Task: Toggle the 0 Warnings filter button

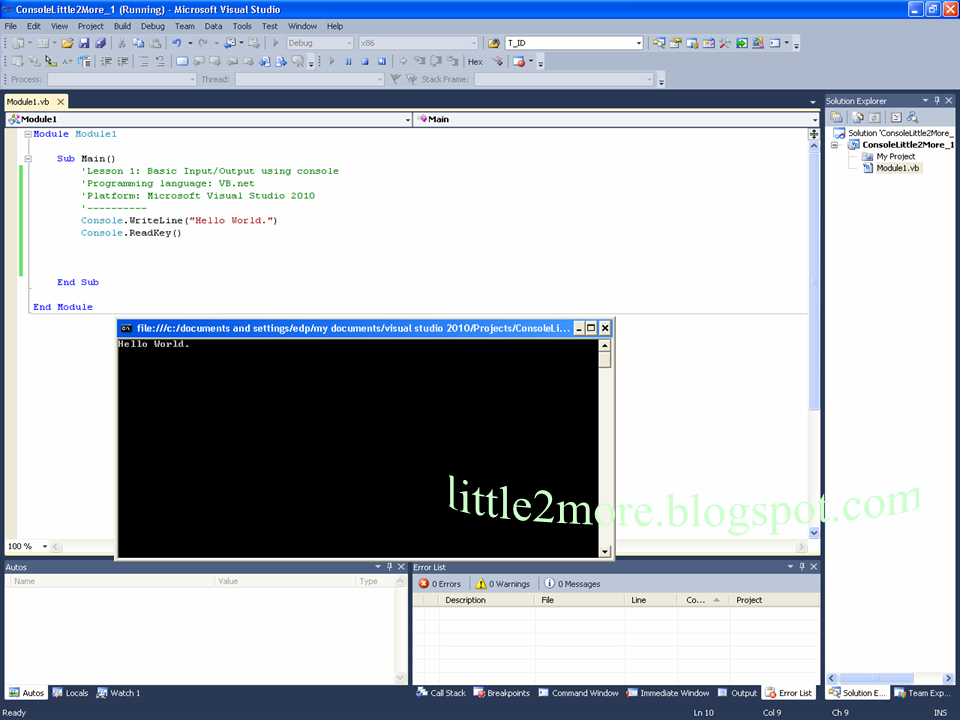Action: pyautogui.click(x=503, y=584)
